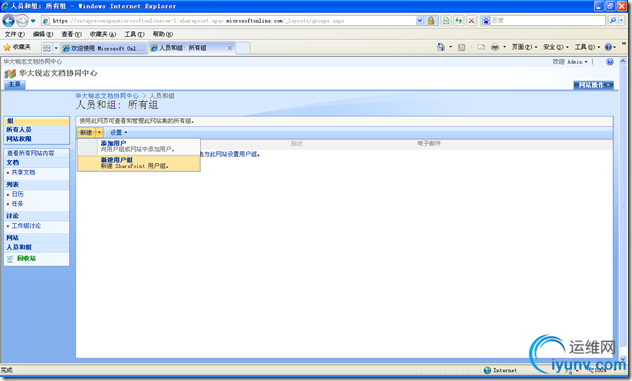Switch to the 欢迎使用 Microsoft Onl... tab
632x381 pixels.
(x=104, y=48)
